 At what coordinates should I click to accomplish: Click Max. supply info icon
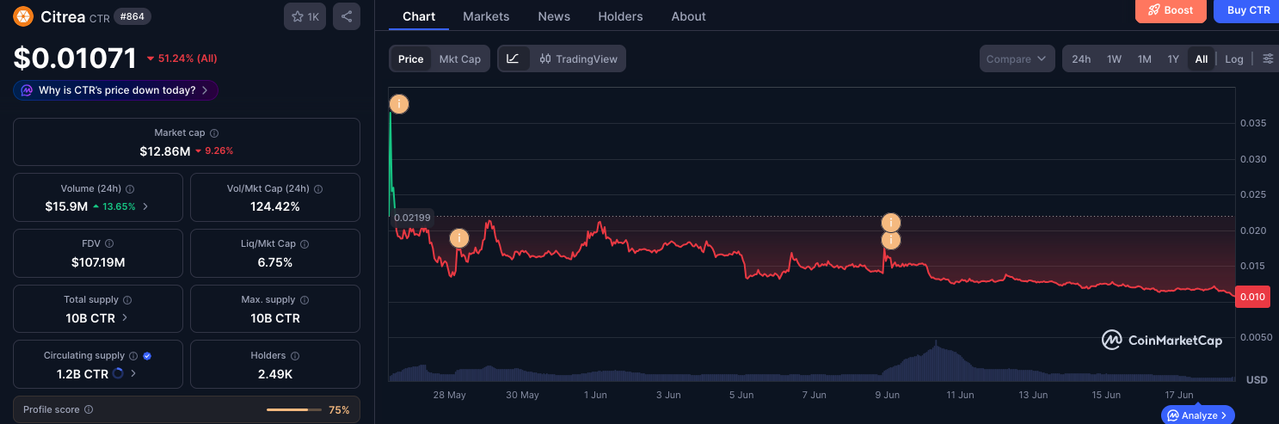pyautogui.click(x=304, y=300)
